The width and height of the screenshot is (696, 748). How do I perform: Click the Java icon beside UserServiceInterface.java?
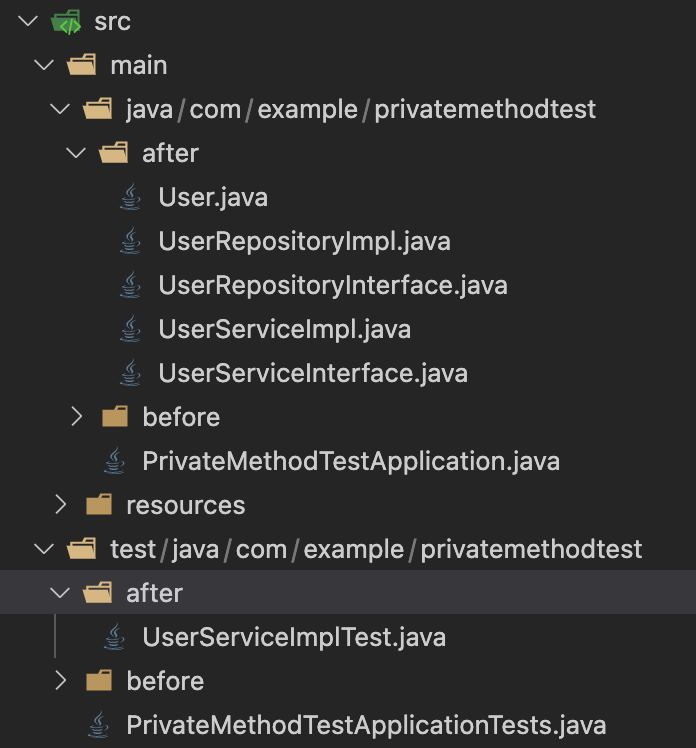point(131,373)
